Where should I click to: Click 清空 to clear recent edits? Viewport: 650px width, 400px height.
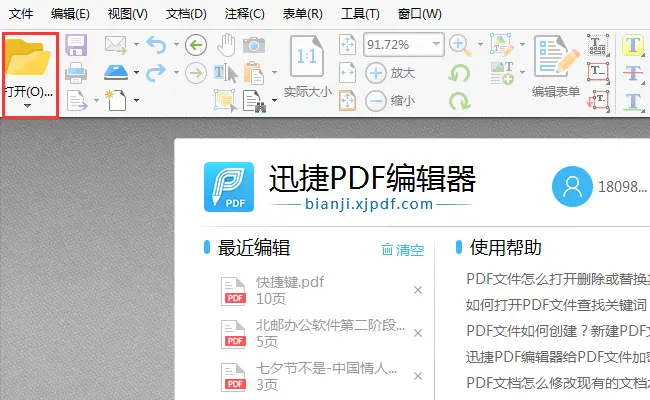coord(403,250)
